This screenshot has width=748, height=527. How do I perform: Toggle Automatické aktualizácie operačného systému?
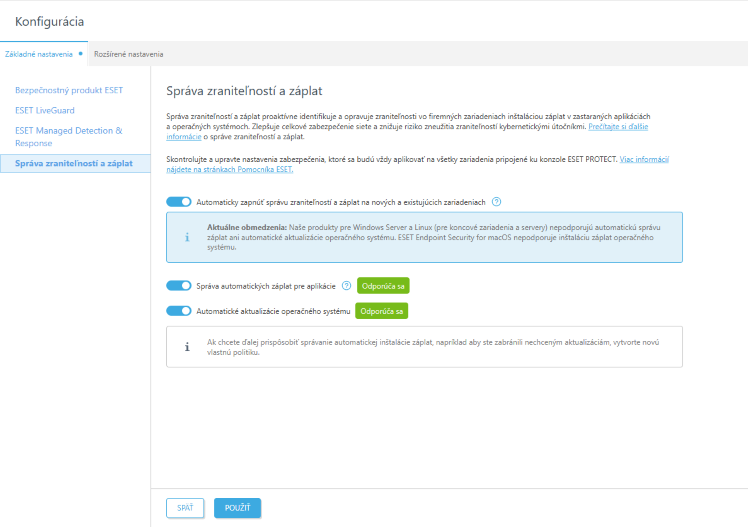(178, 311)
